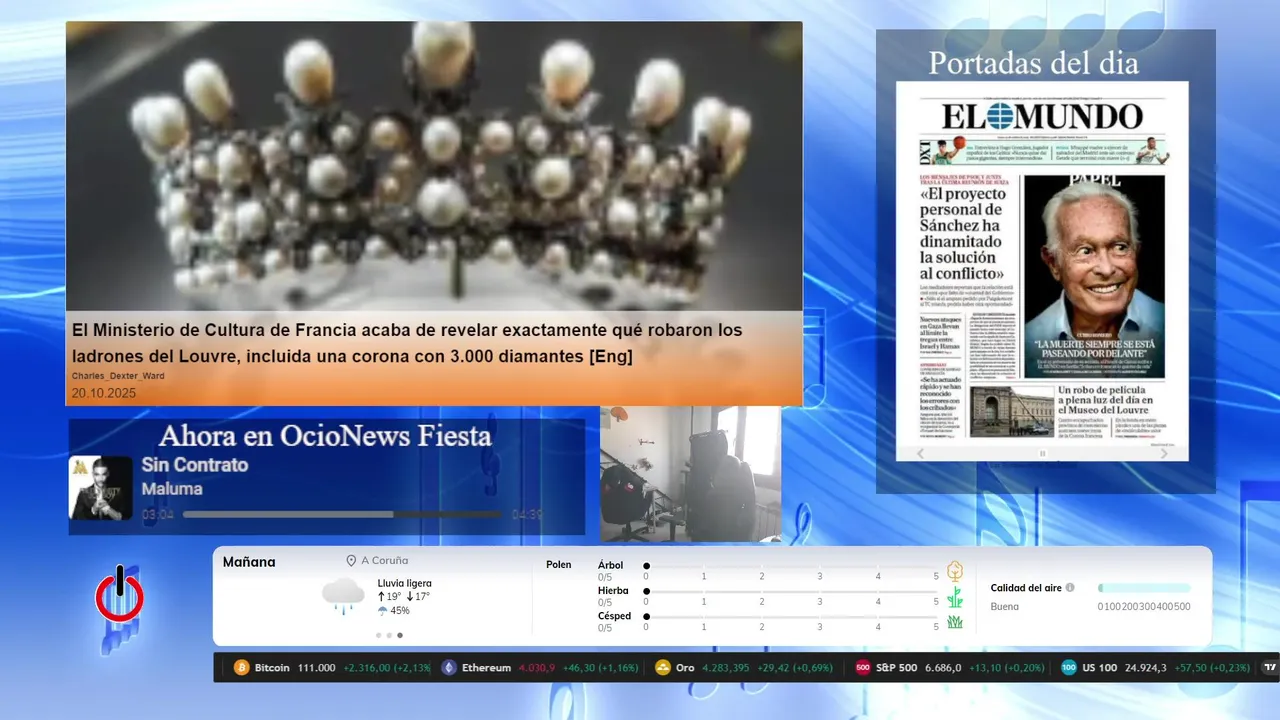The height and width of the screenshot is (720, 1280).
Task: Select the dark active weather page dot
Action: [x=400, y=635]
